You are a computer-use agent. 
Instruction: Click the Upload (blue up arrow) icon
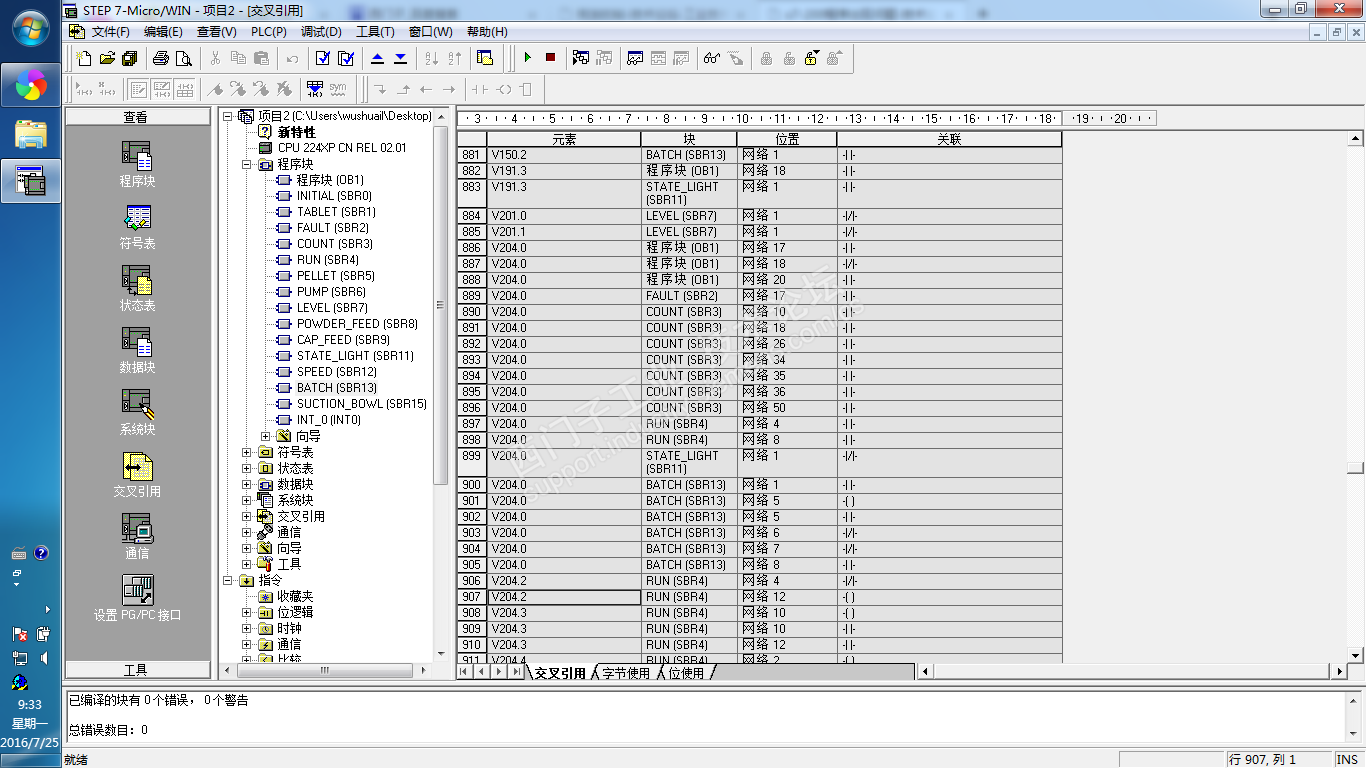pos(377,58)
